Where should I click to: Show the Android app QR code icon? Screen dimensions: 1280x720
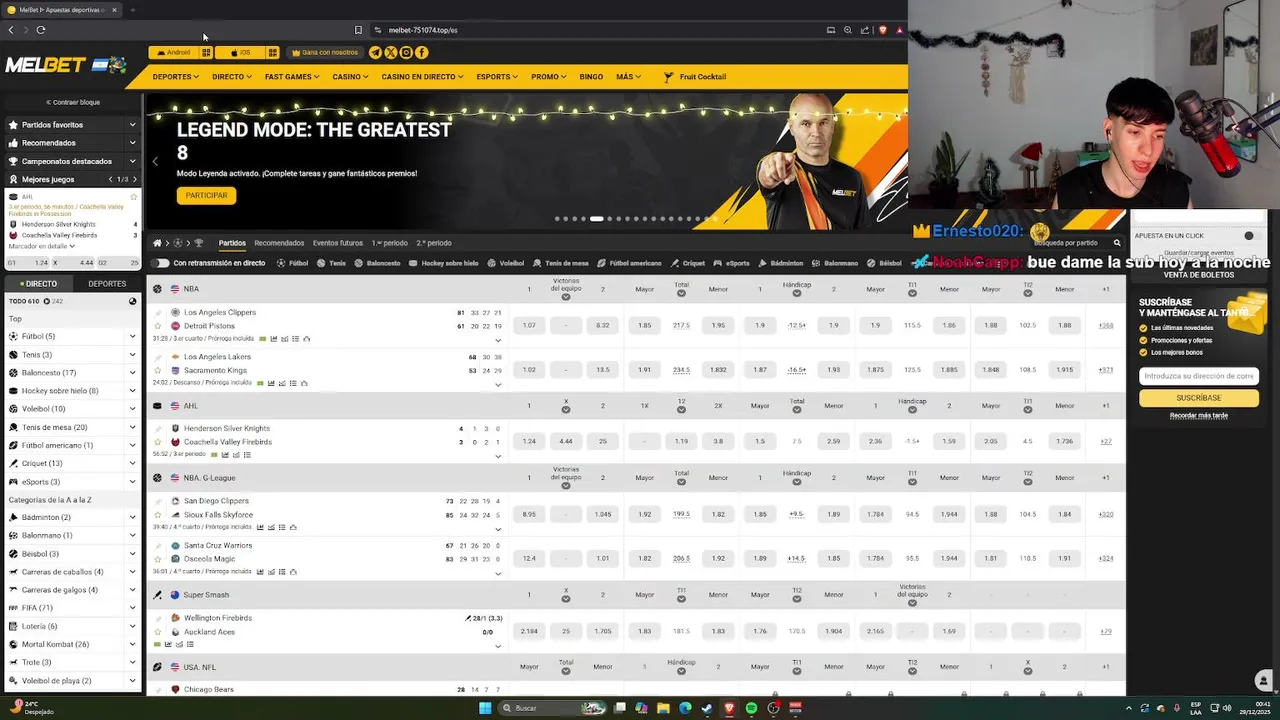[206, 52]
